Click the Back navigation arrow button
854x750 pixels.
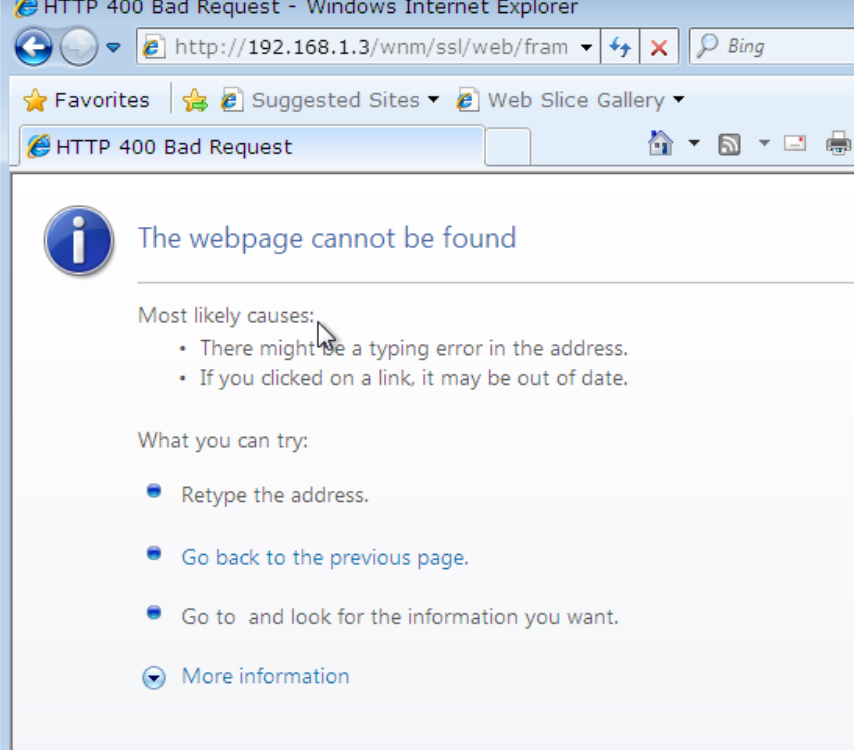34,47
